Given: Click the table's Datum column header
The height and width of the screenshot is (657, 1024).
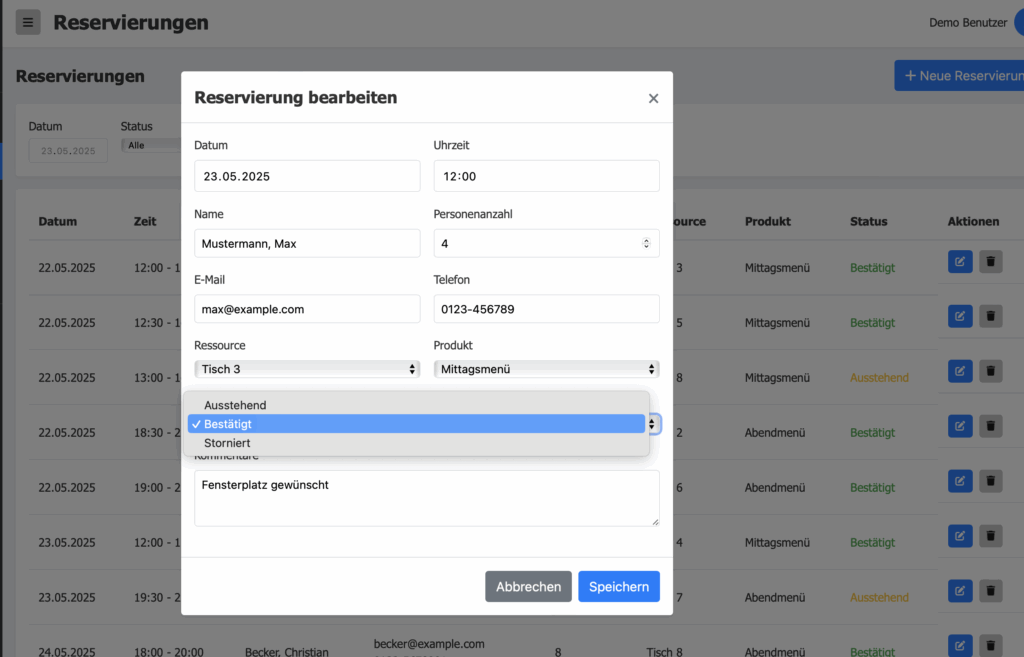Looking at the screenshot, I should pyautogui.click(x=57, y=221).
